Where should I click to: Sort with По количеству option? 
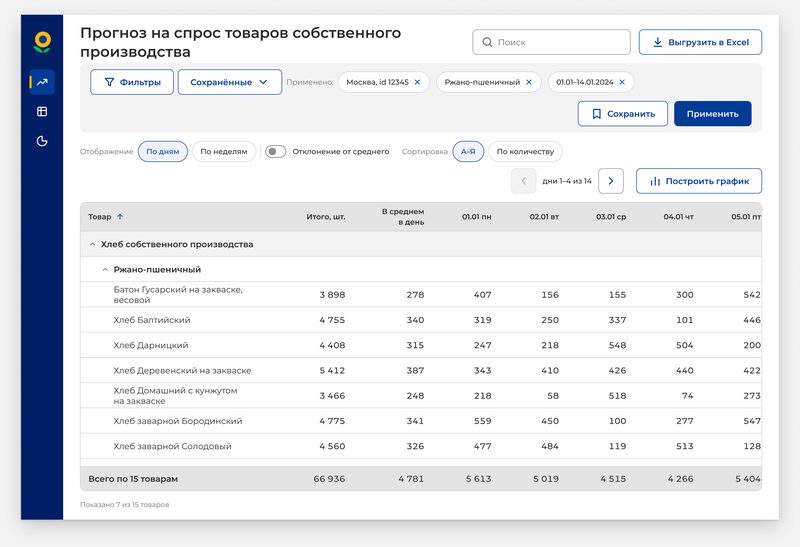(x=525, y=152)
